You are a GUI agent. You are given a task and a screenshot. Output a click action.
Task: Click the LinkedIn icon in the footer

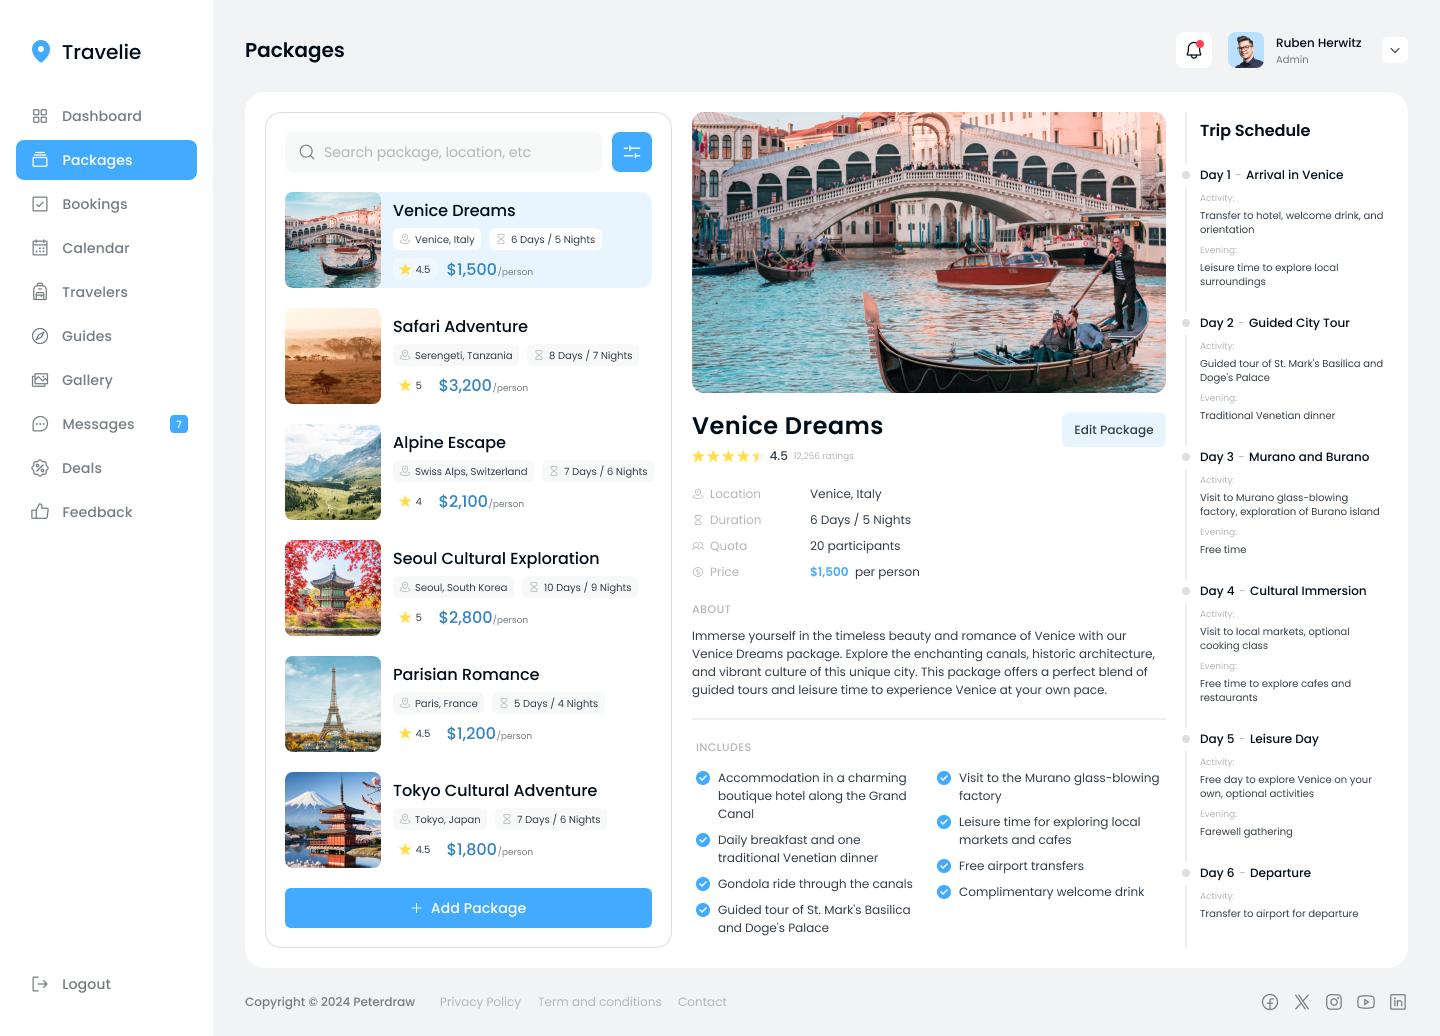1398,1001
